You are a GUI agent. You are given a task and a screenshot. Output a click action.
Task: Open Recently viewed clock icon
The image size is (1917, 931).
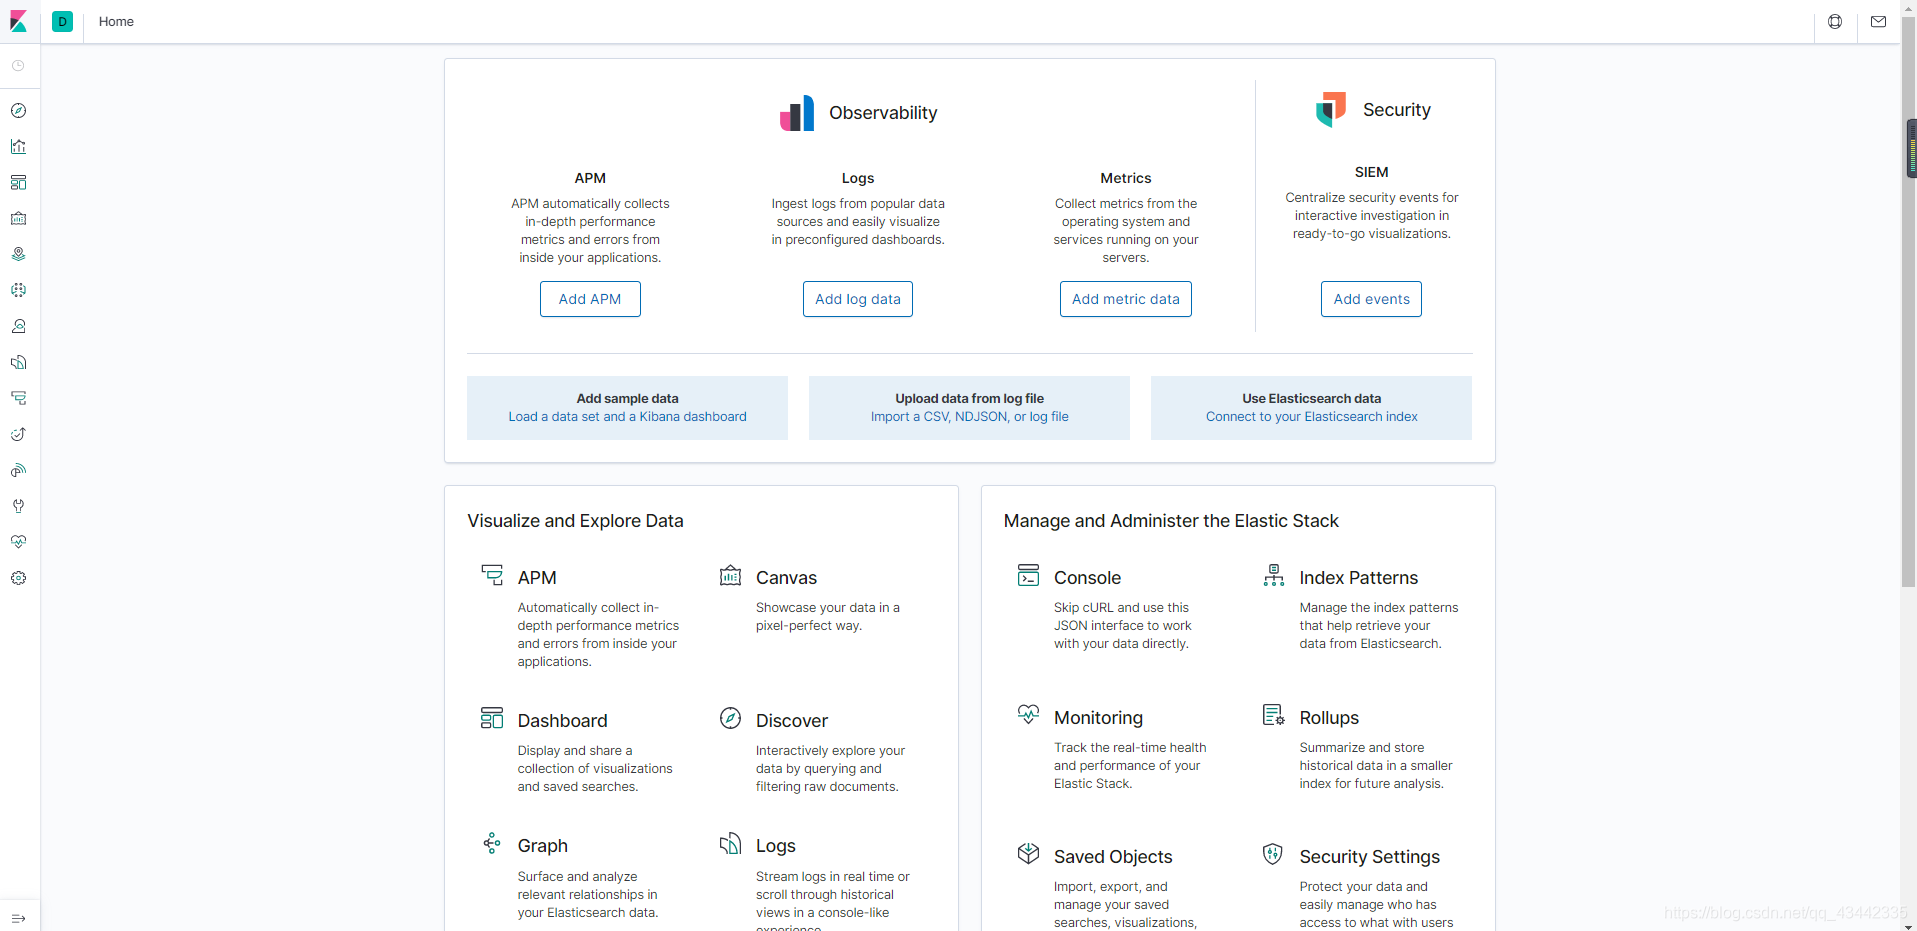click(x=18, y=66)
